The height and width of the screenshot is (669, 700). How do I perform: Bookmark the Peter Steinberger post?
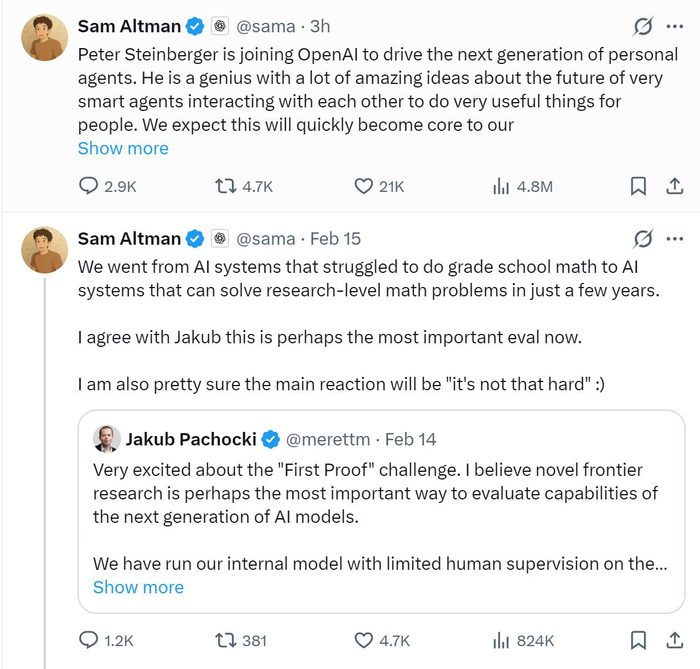coord(638,186)
